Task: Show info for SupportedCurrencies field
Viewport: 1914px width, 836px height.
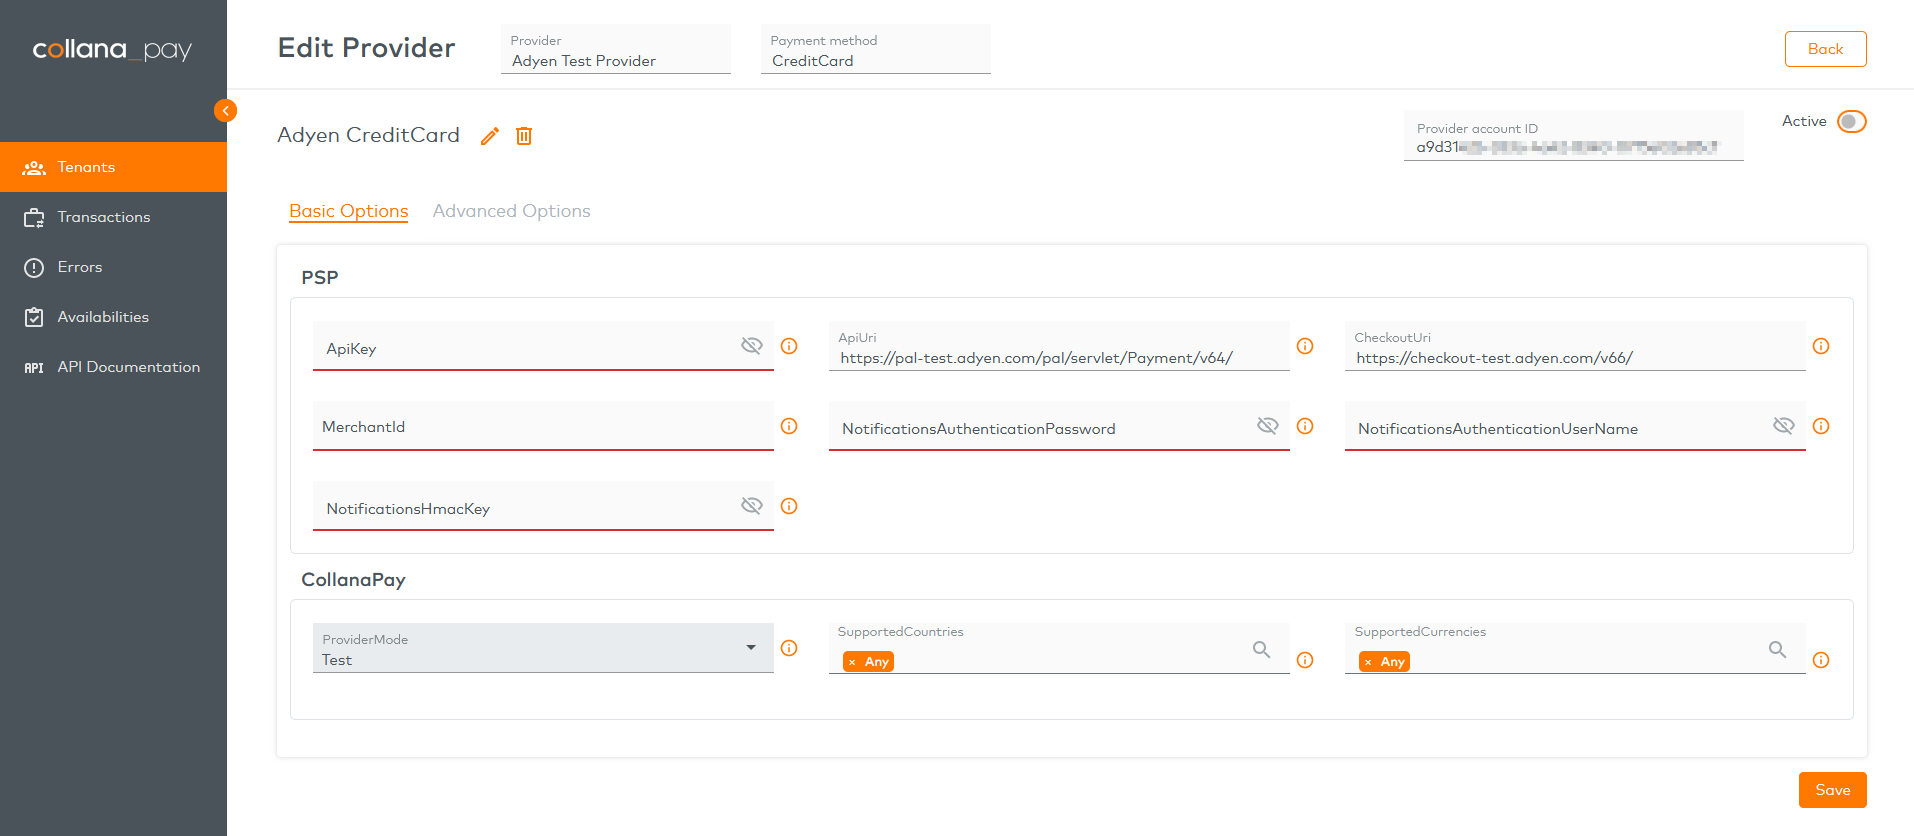Action: [x=1821, y=660]
